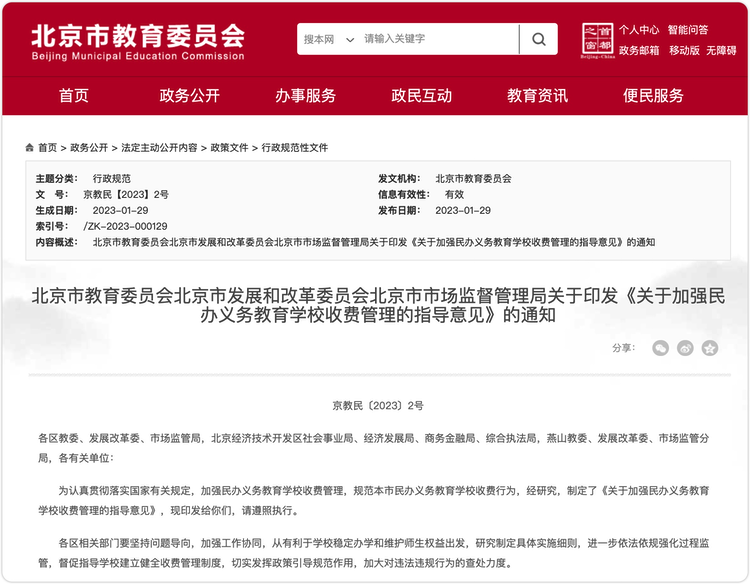Open the 搜本网 search scope dropdown
Screen dimensions: 750x584
tap(329, 39)
